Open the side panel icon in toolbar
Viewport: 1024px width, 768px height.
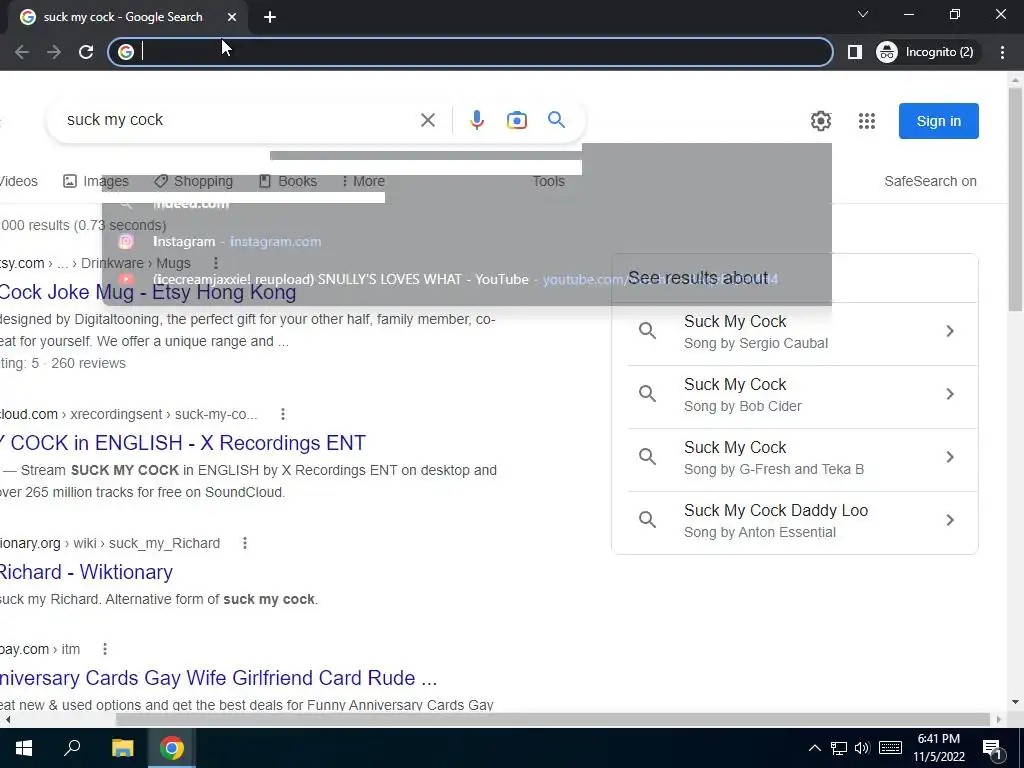tap(854, 52)
